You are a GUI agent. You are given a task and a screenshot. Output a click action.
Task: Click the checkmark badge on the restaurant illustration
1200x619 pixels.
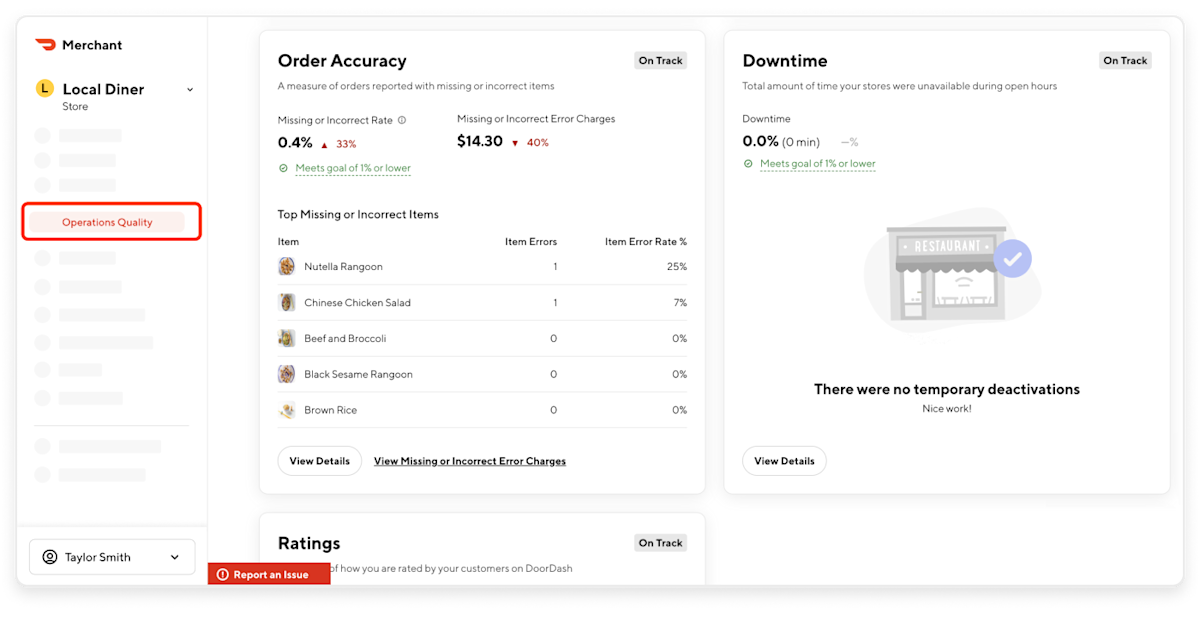[x=1013, y=258]
